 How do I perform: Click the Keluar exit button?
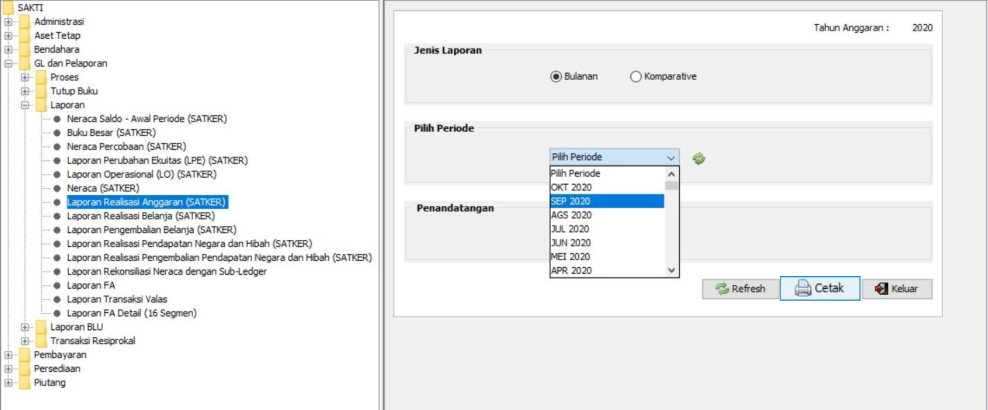click(896, 289)
